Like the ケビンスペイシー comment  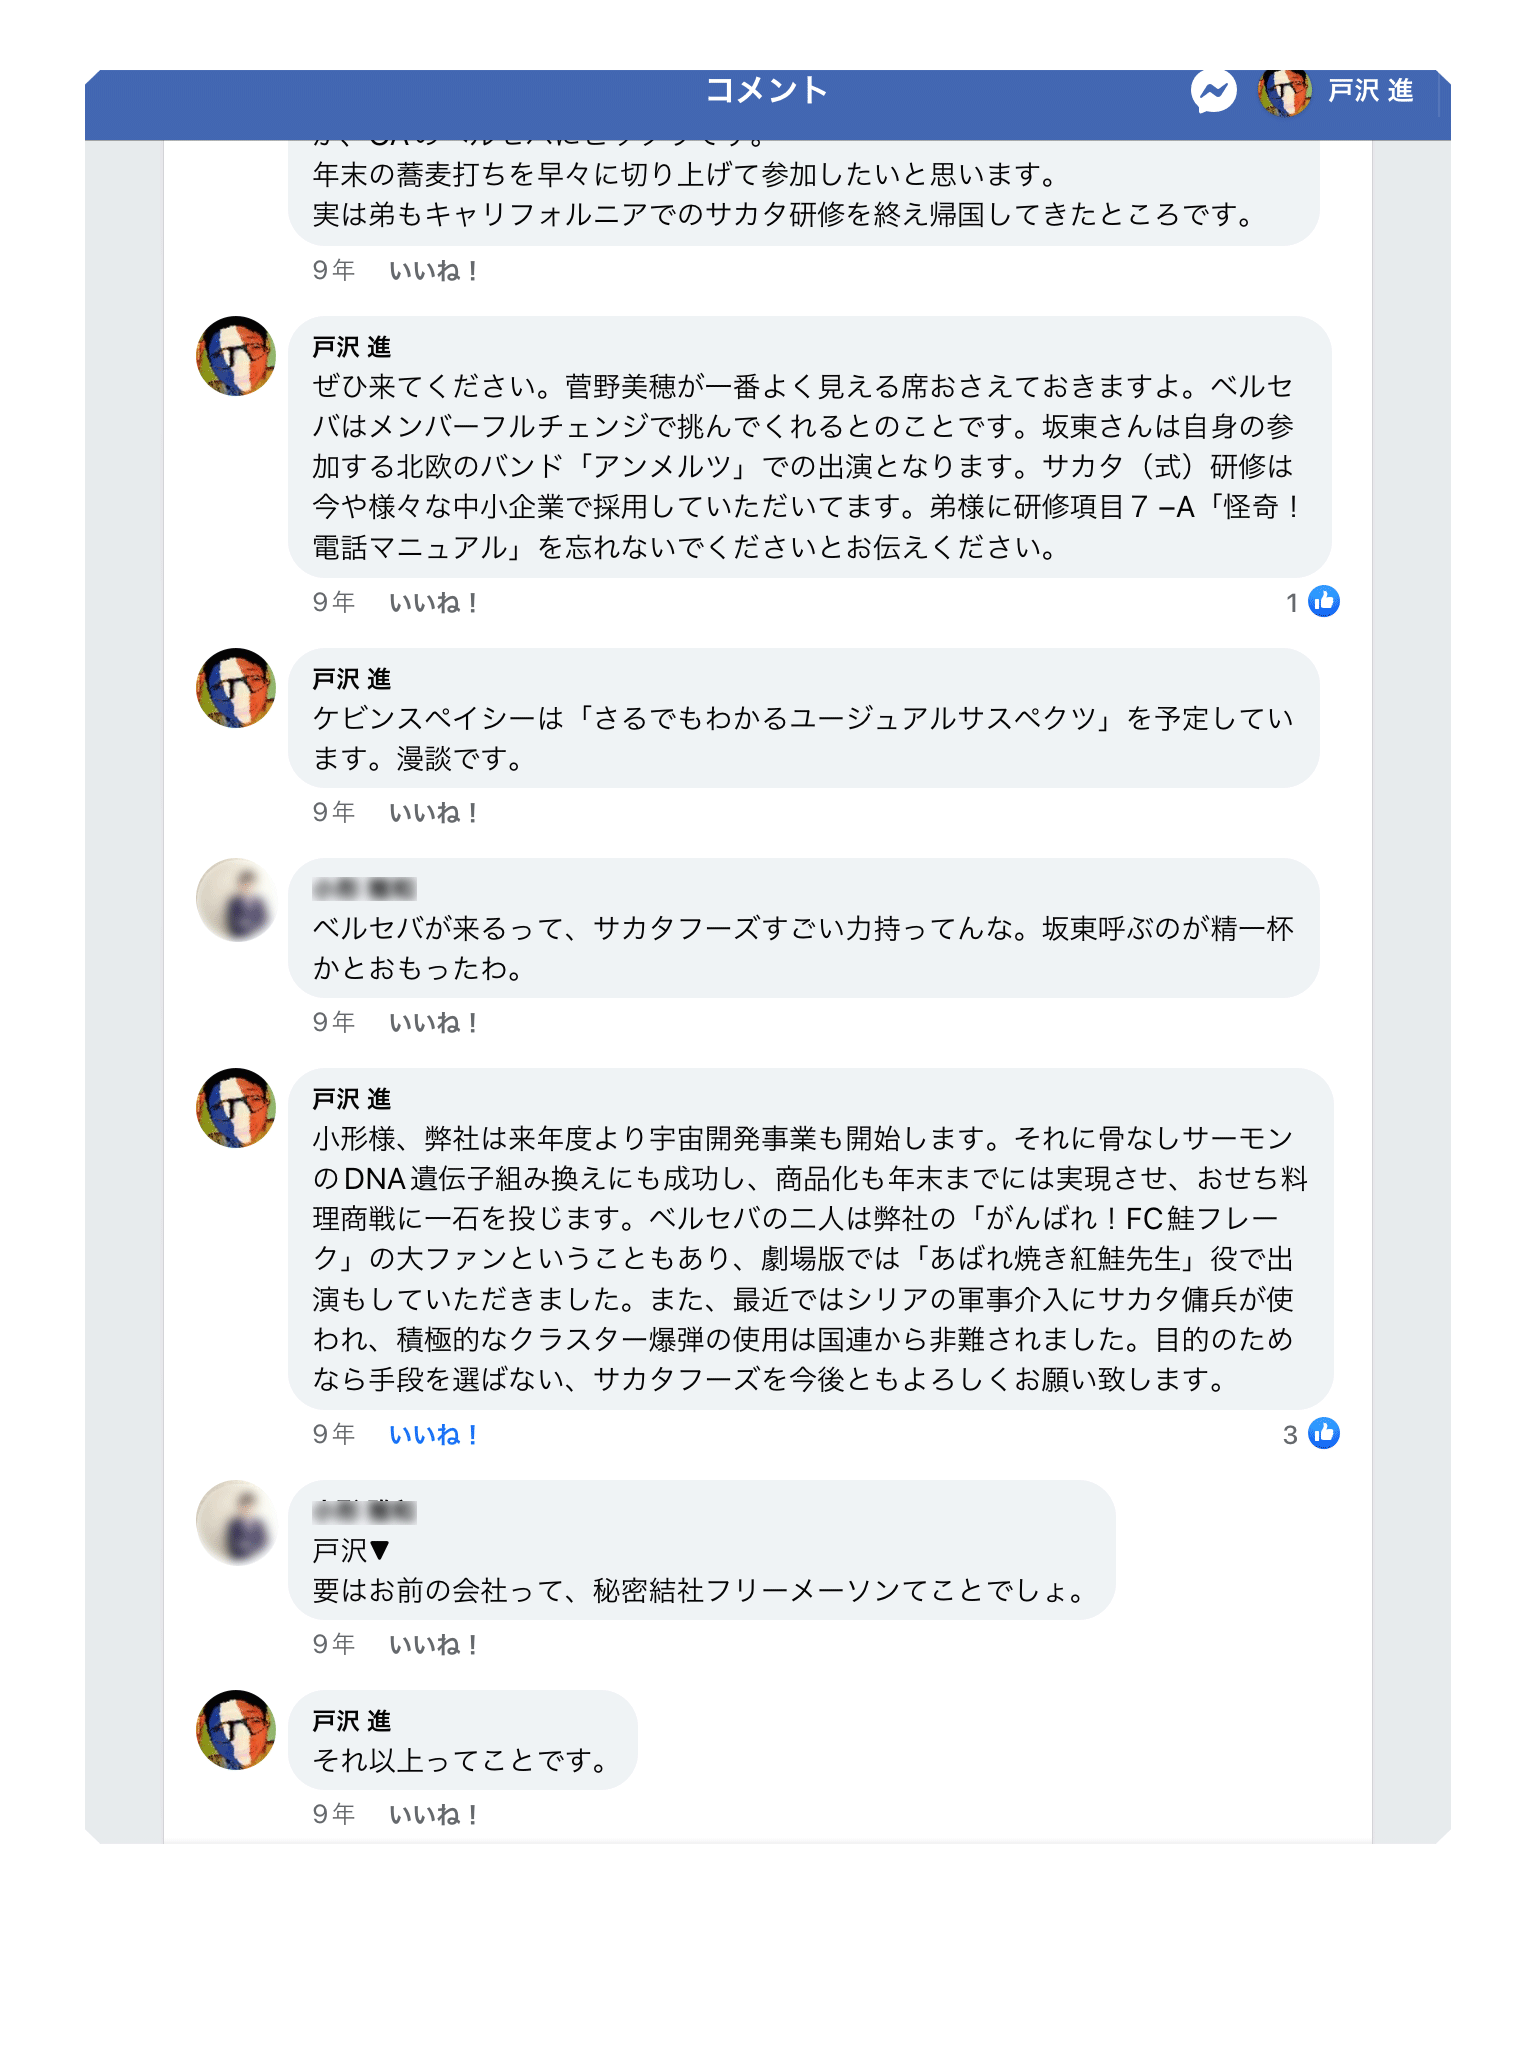coord(433,813)
